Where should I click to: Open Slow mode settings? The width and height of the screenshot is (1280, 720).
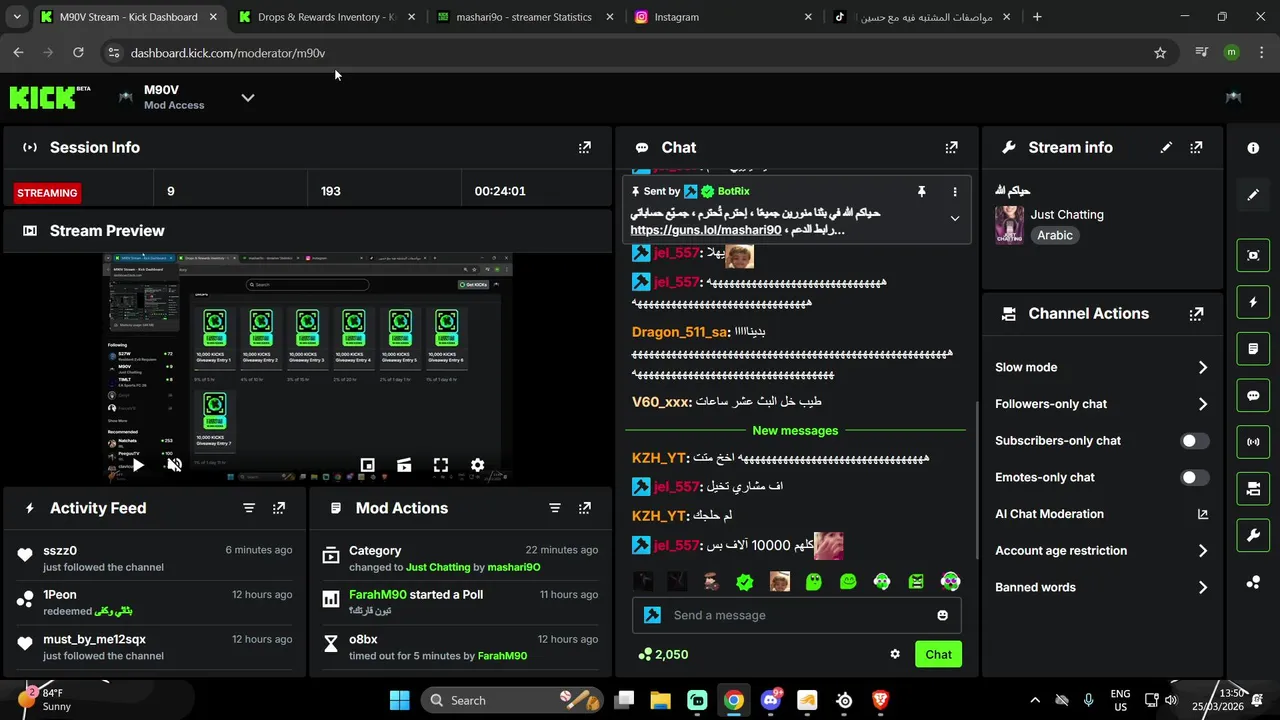pyautogui.click(x=1102, y=367)
